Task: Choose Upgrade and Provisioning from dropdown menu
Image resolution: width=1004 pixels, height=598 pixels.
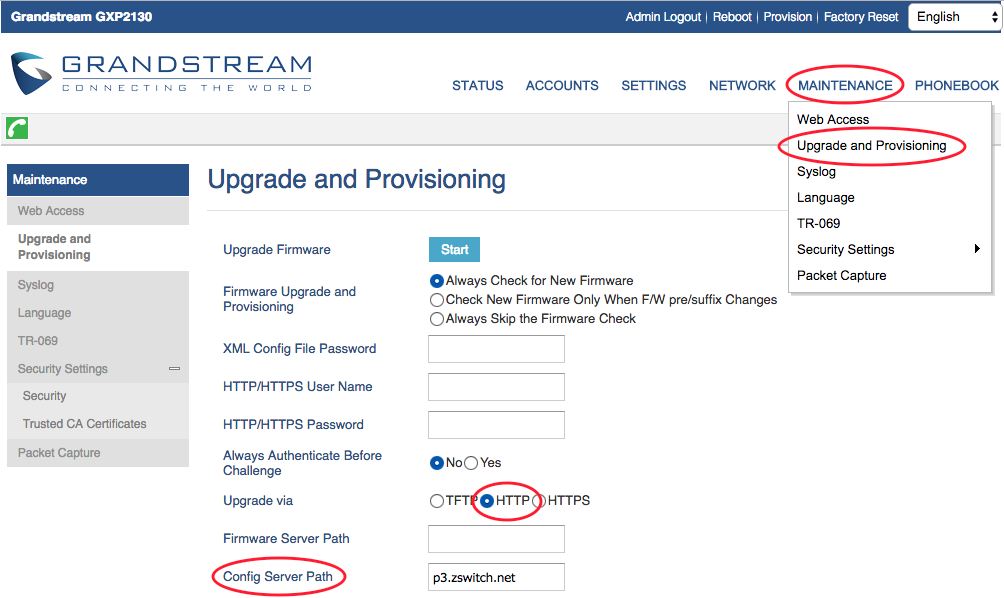Action: (871, 146)
